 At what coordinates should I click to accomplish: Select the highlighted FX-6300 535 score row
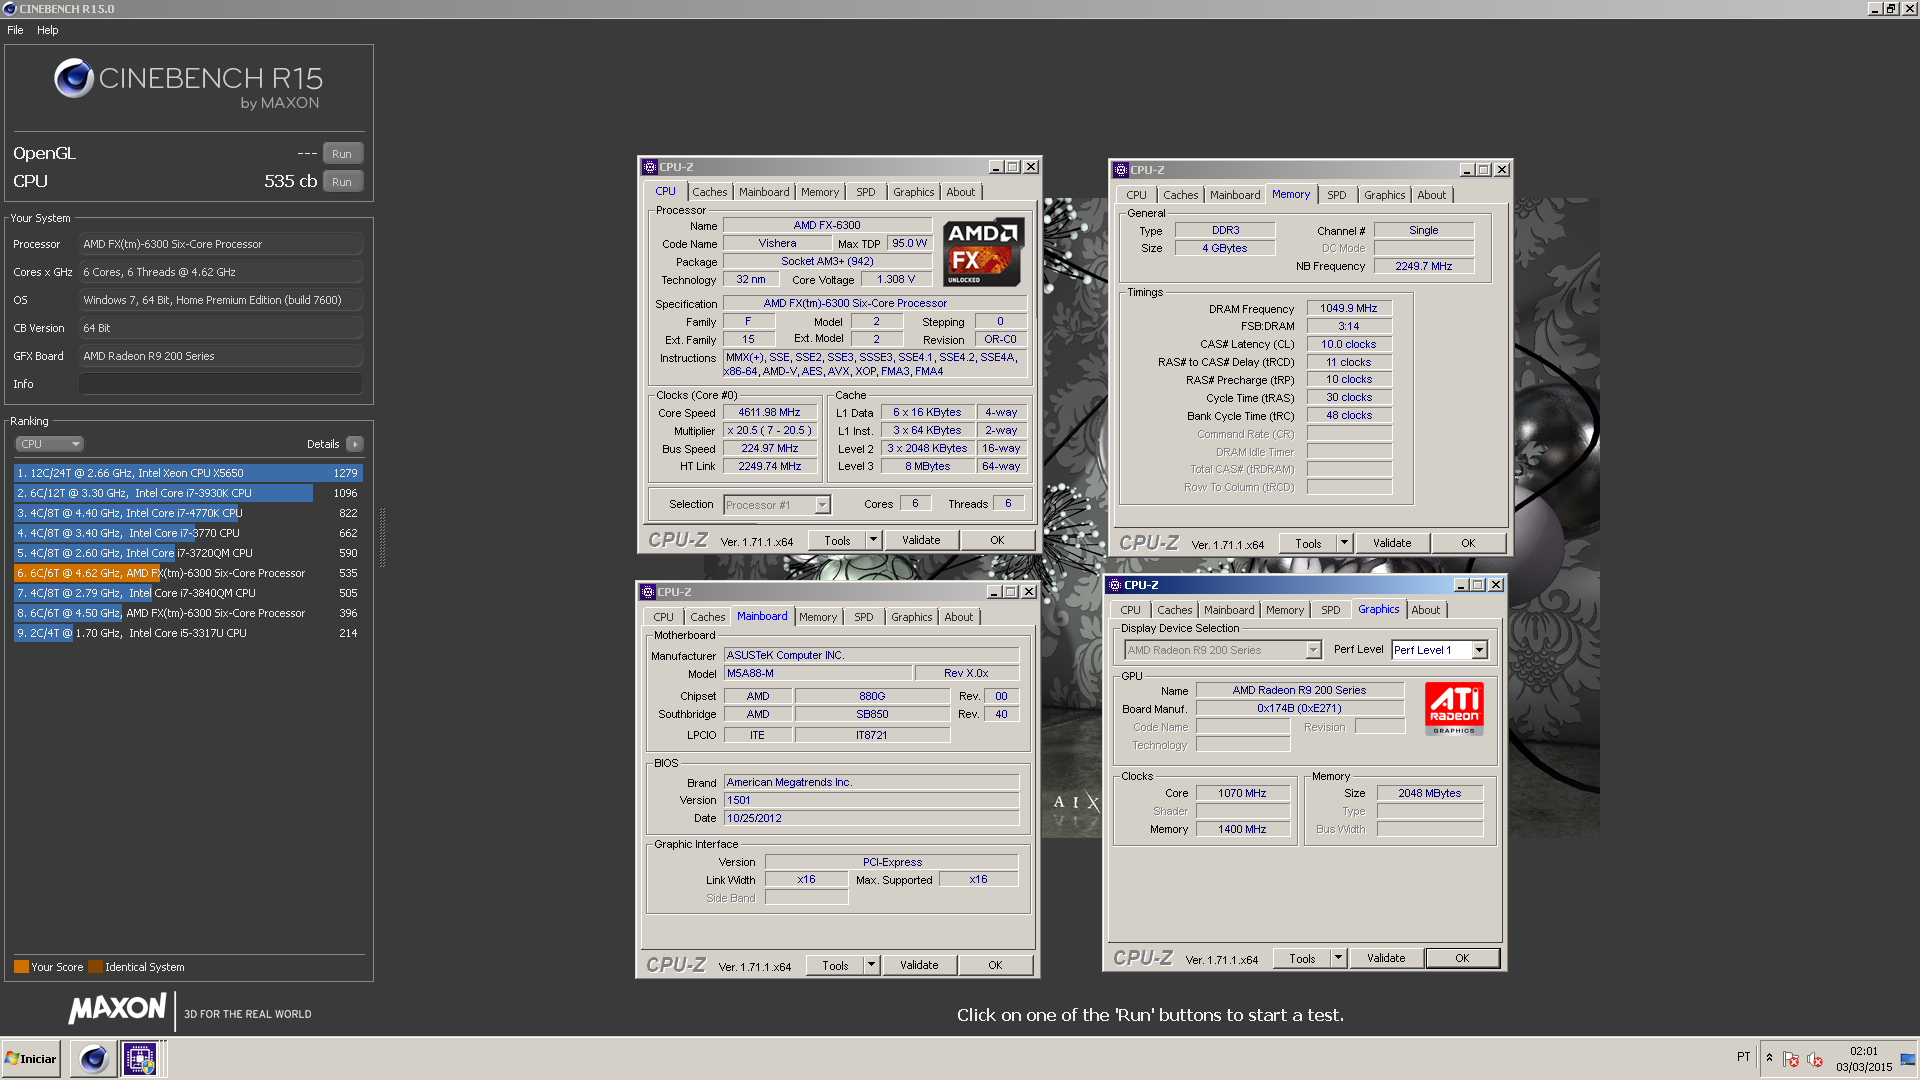coord(188,573)
